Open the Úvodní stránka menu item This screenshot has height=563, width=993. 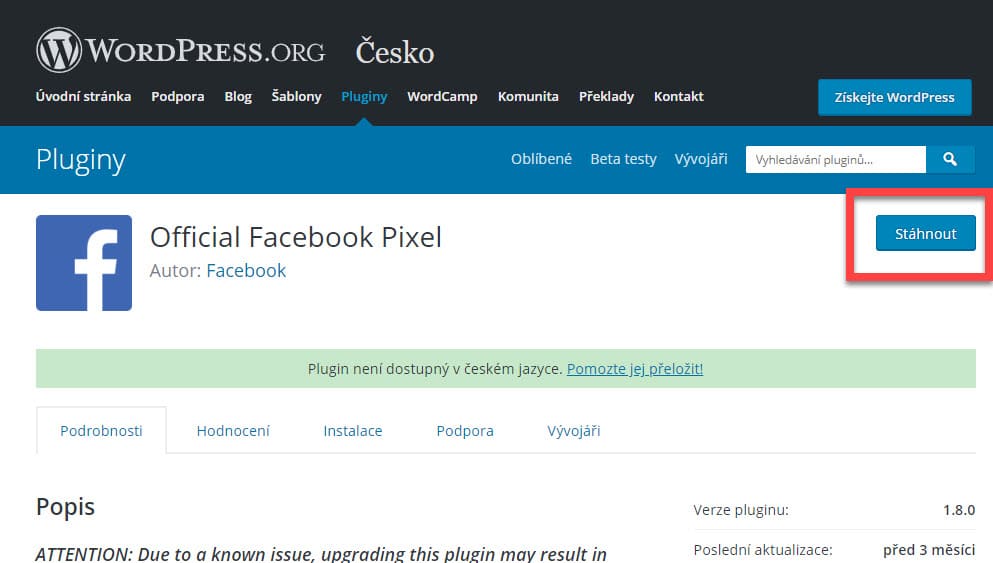(x=84, y=97)
